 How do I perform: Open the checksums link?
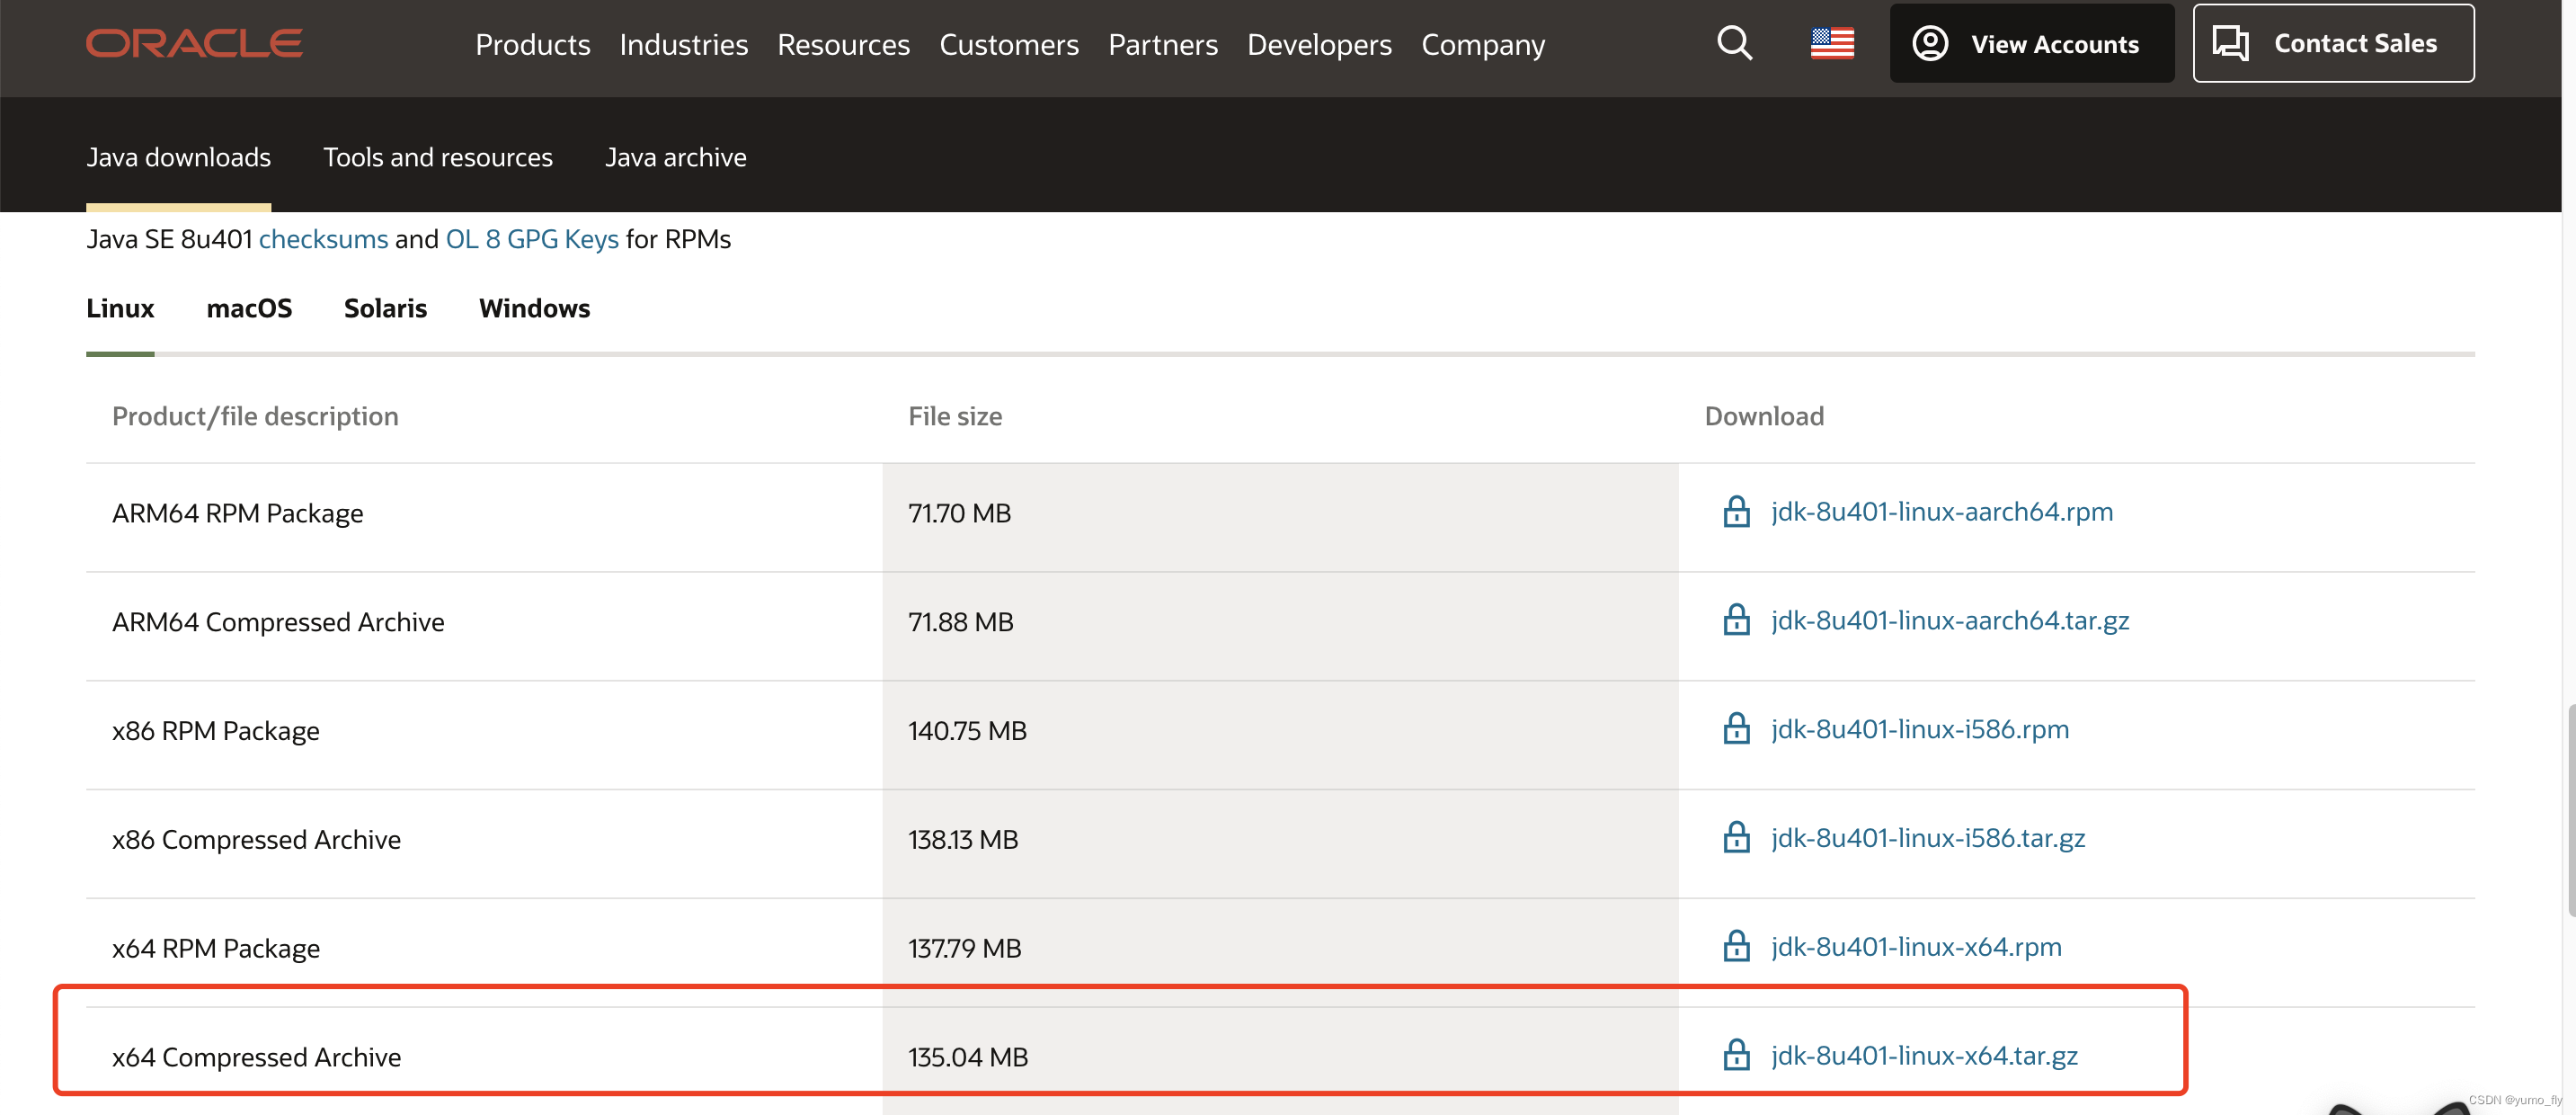click(x=323, y=239)
